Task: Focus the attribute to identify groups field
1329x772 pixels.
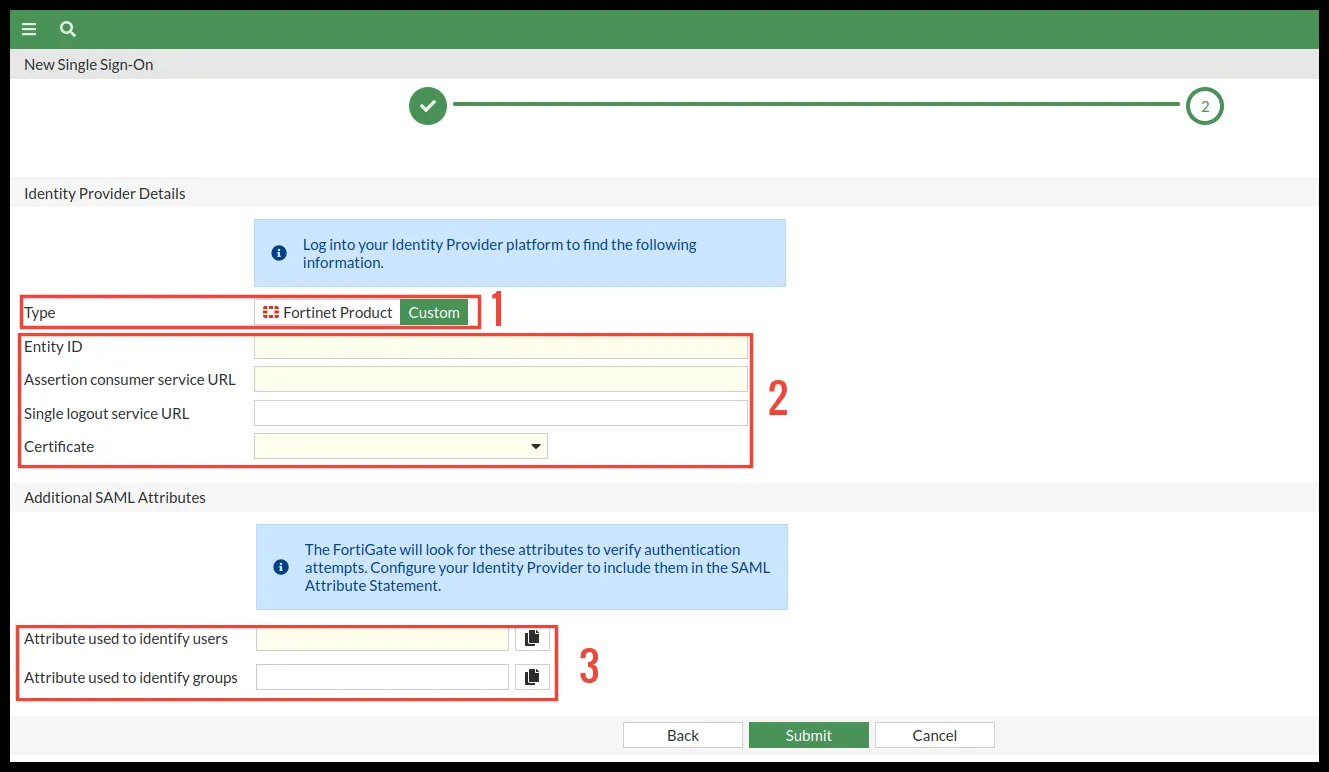Action: pyautogui.click(x=382, y=677)
